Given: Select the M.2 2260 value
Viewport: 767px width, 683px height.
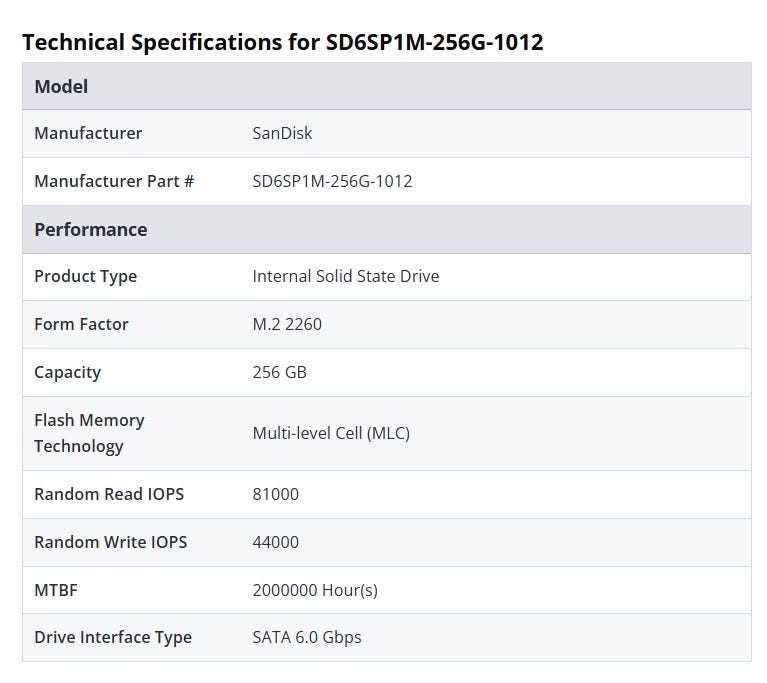Looking at the screenshot, I should pos(287,324).
